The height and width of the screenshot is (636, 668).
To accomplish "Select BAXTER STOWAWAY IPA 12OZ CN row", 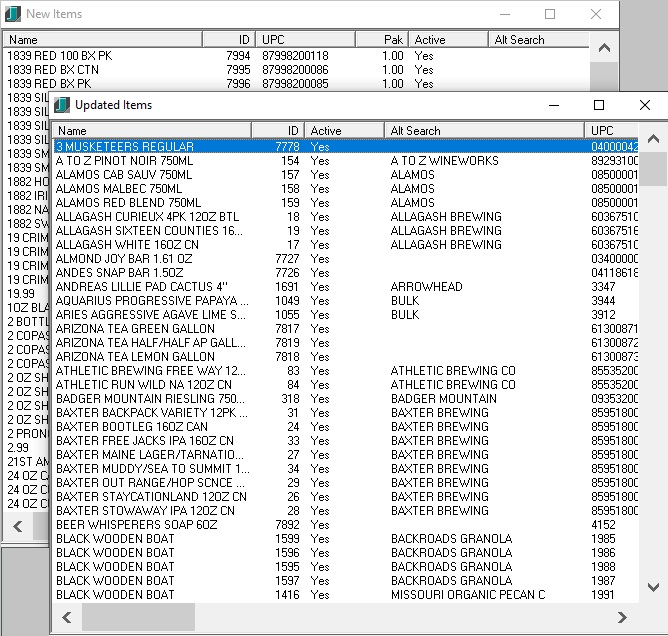I will point(346,511).
